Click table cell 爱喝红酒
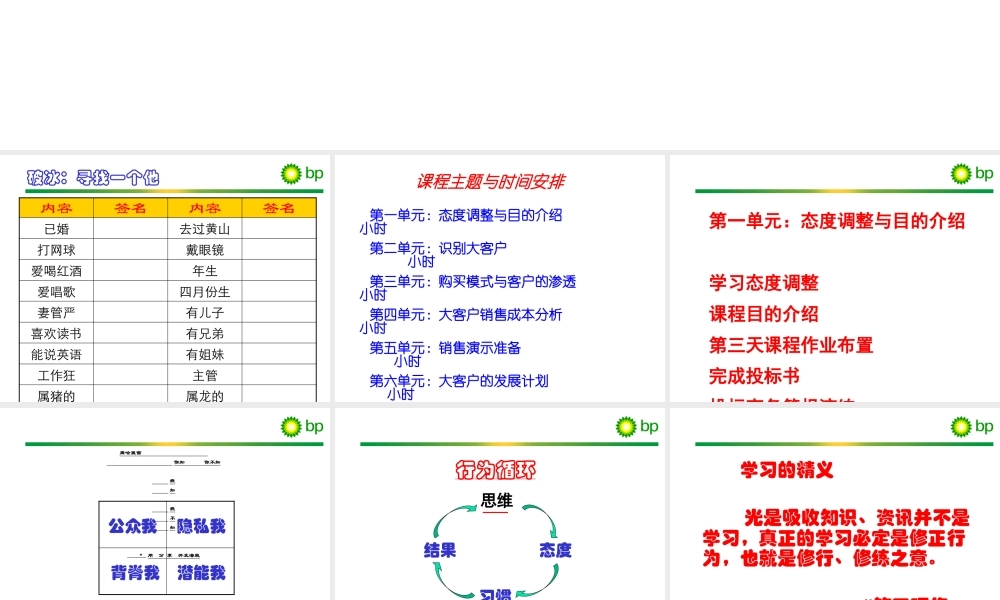The width and height of the screenshot is (1000, 600). pyautogui.click(x=57, y=271)
